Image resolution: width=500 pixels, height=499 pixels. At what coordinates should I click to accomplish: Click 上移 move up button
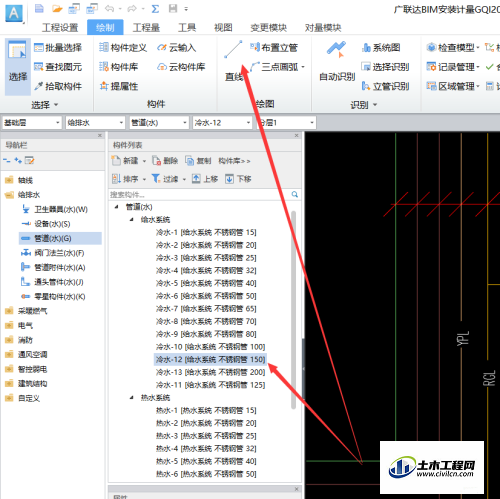pos(205,179)
